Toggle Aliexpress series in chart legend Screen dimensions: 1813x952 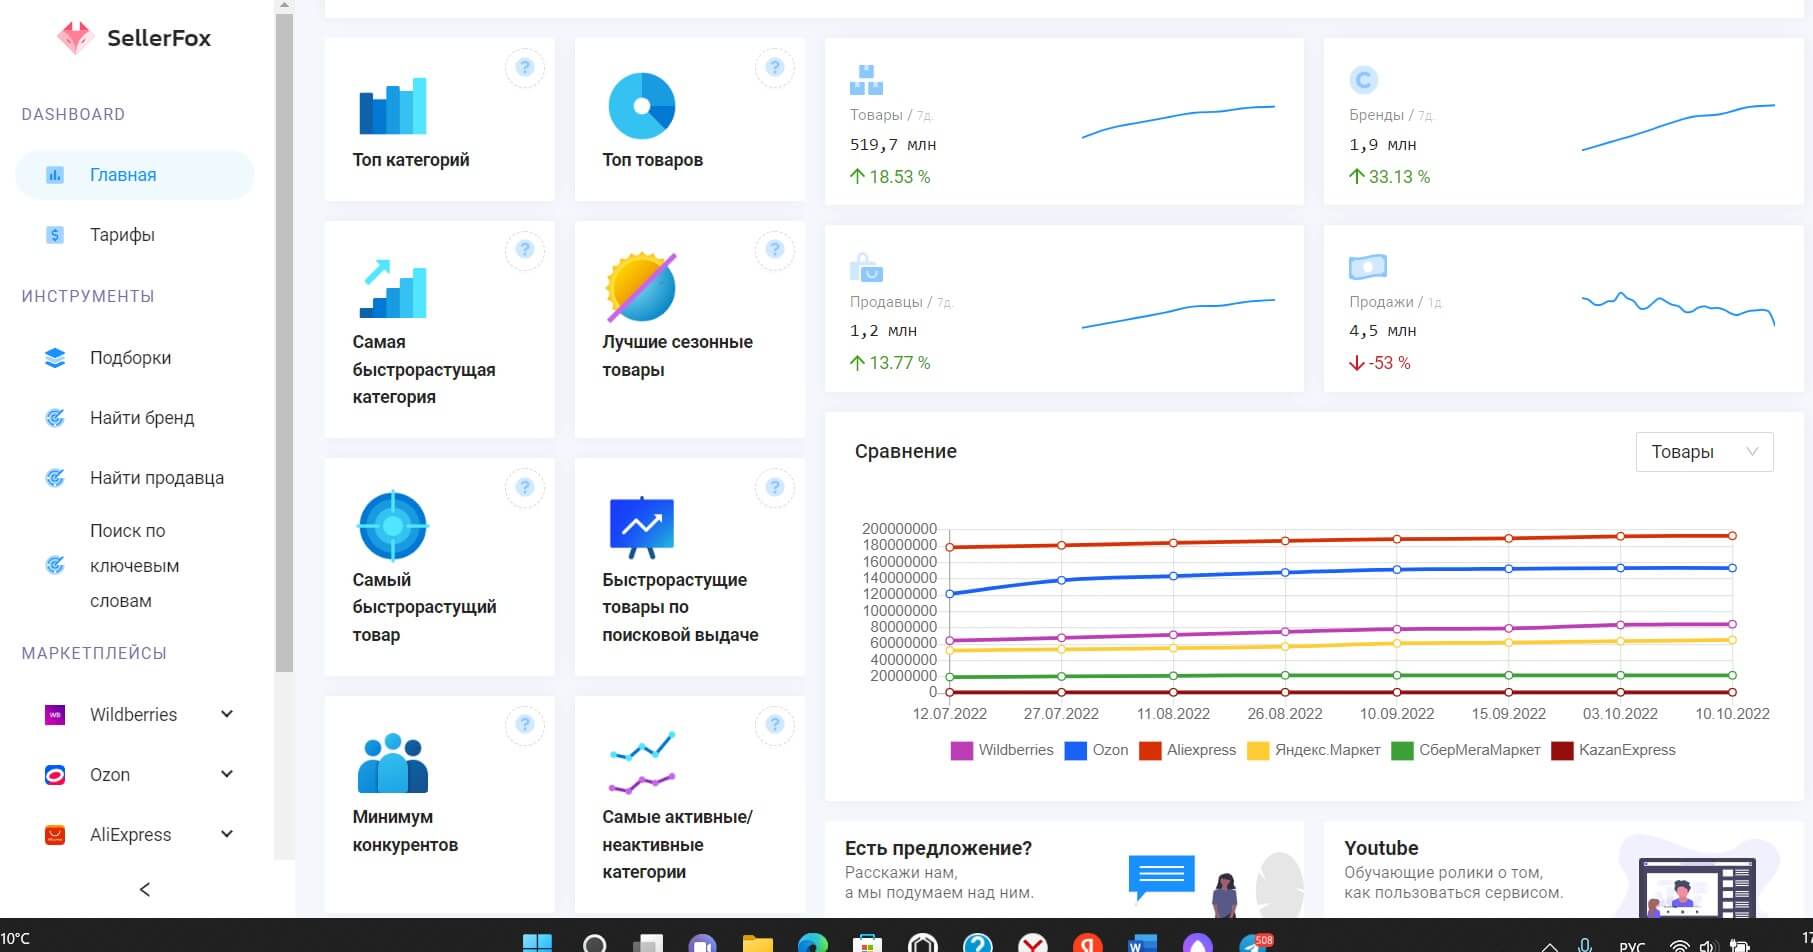coord(1188,750)
